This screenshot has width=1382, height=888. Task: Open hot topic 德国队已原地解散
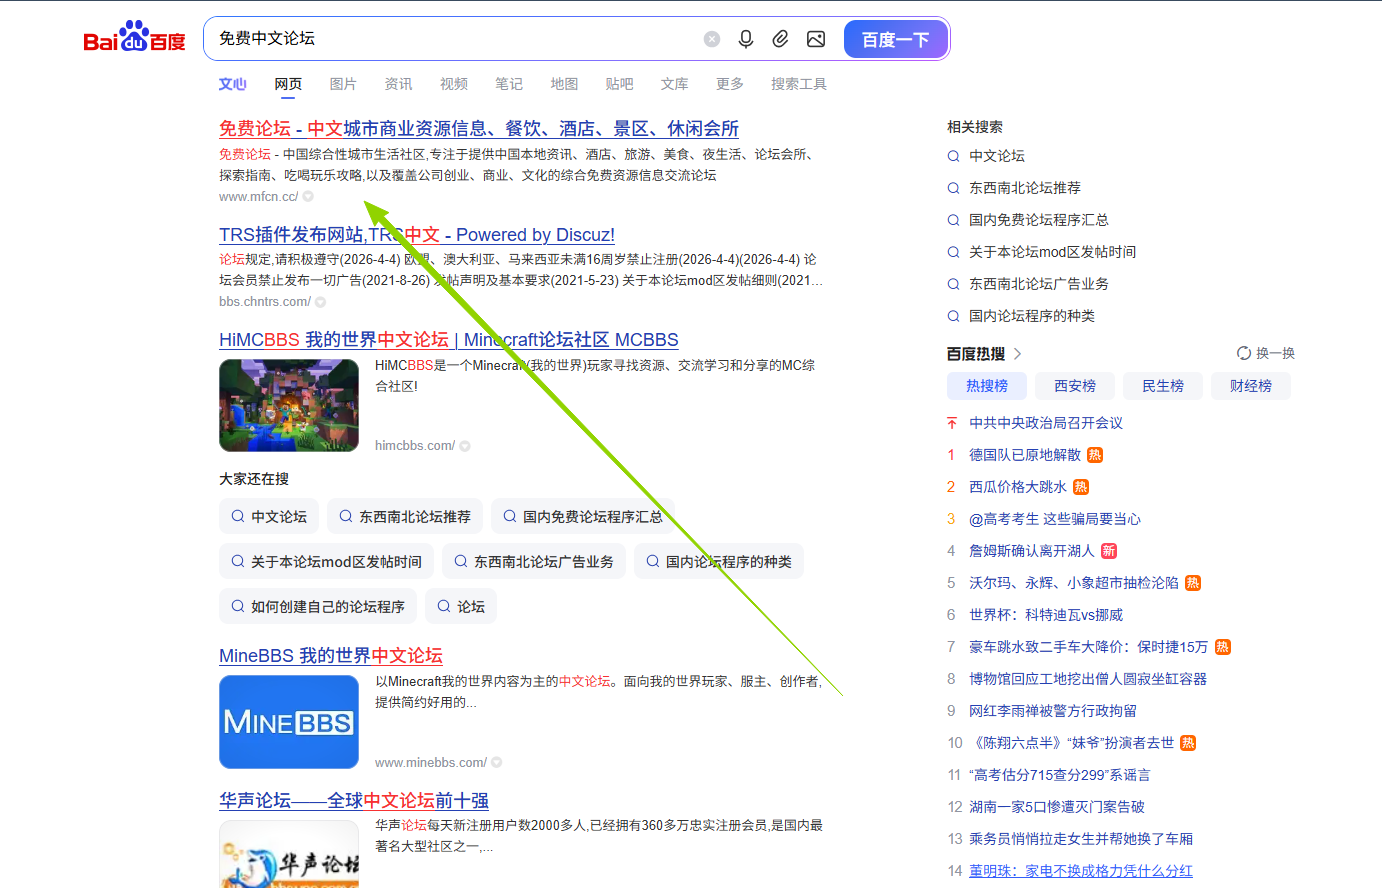[x=1025, y=455]
